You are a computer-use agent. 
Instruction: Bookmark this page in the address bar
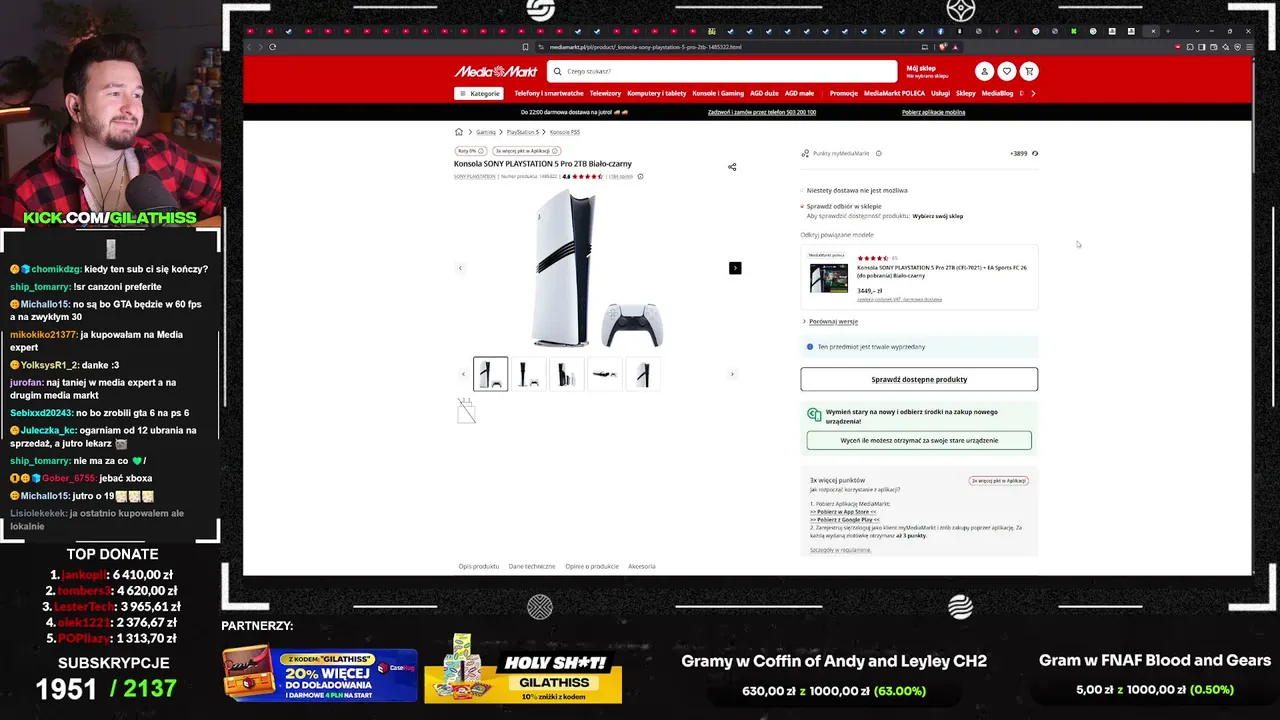[x=525, y=47]
